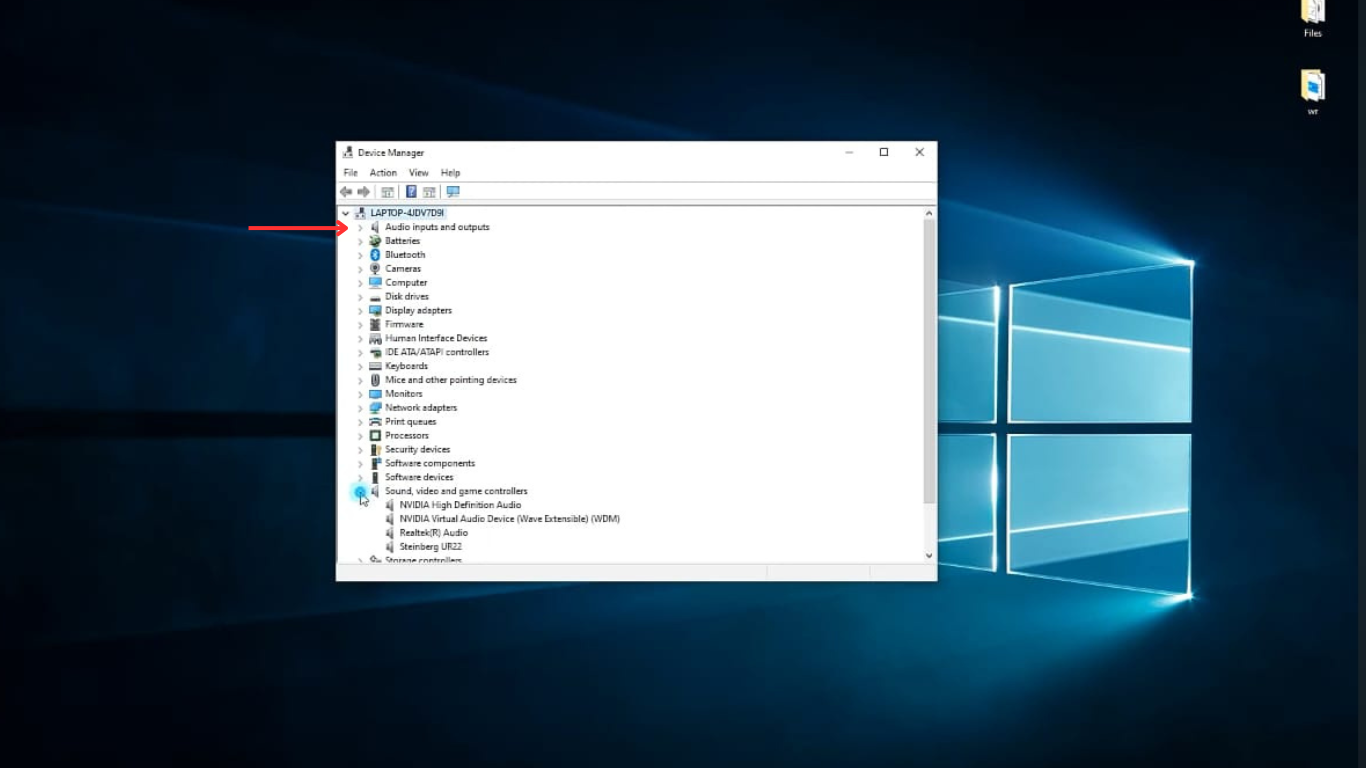
Task: Click the Forward arrow in the toolbar
Action: pos(363,192)
